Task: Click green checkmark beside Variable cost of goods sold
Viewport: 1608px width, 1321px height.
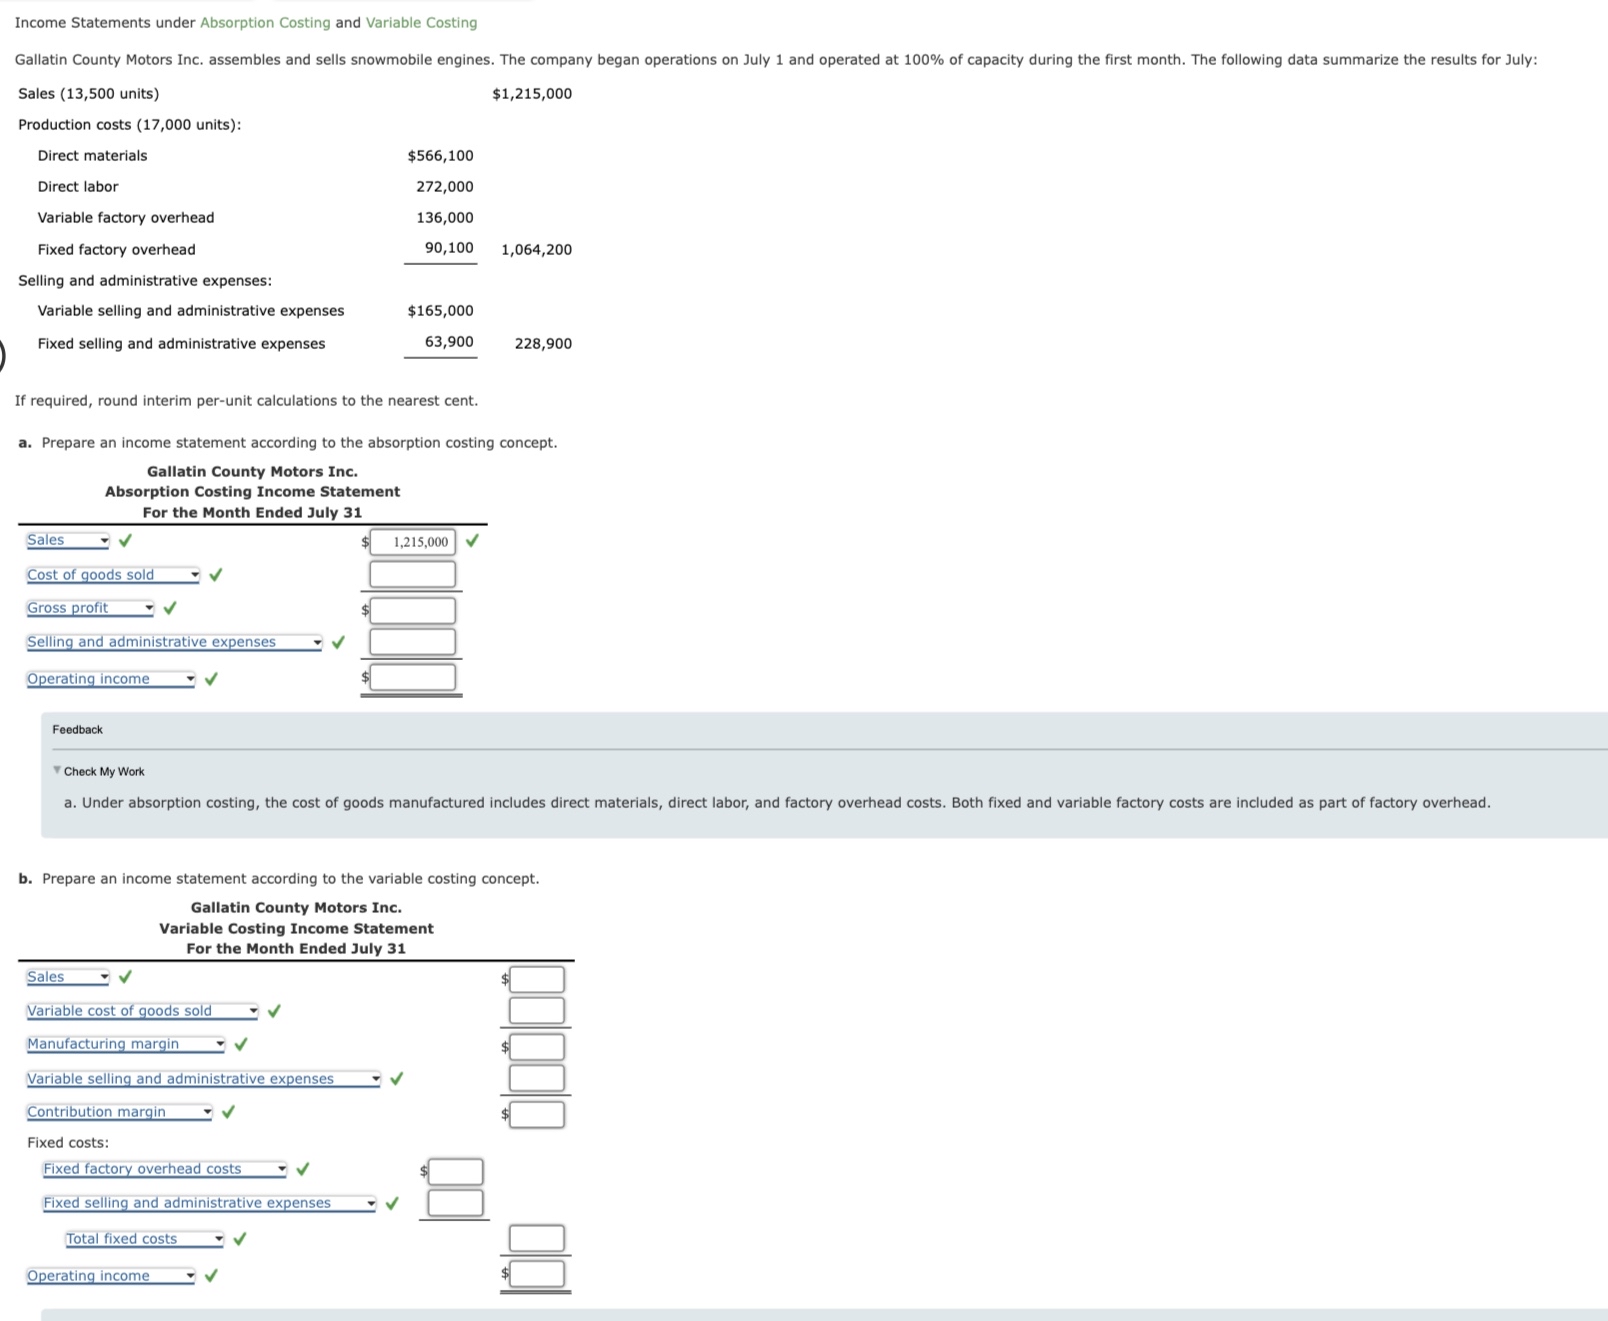Action: pyautogui.click(x=274, y=1011)
